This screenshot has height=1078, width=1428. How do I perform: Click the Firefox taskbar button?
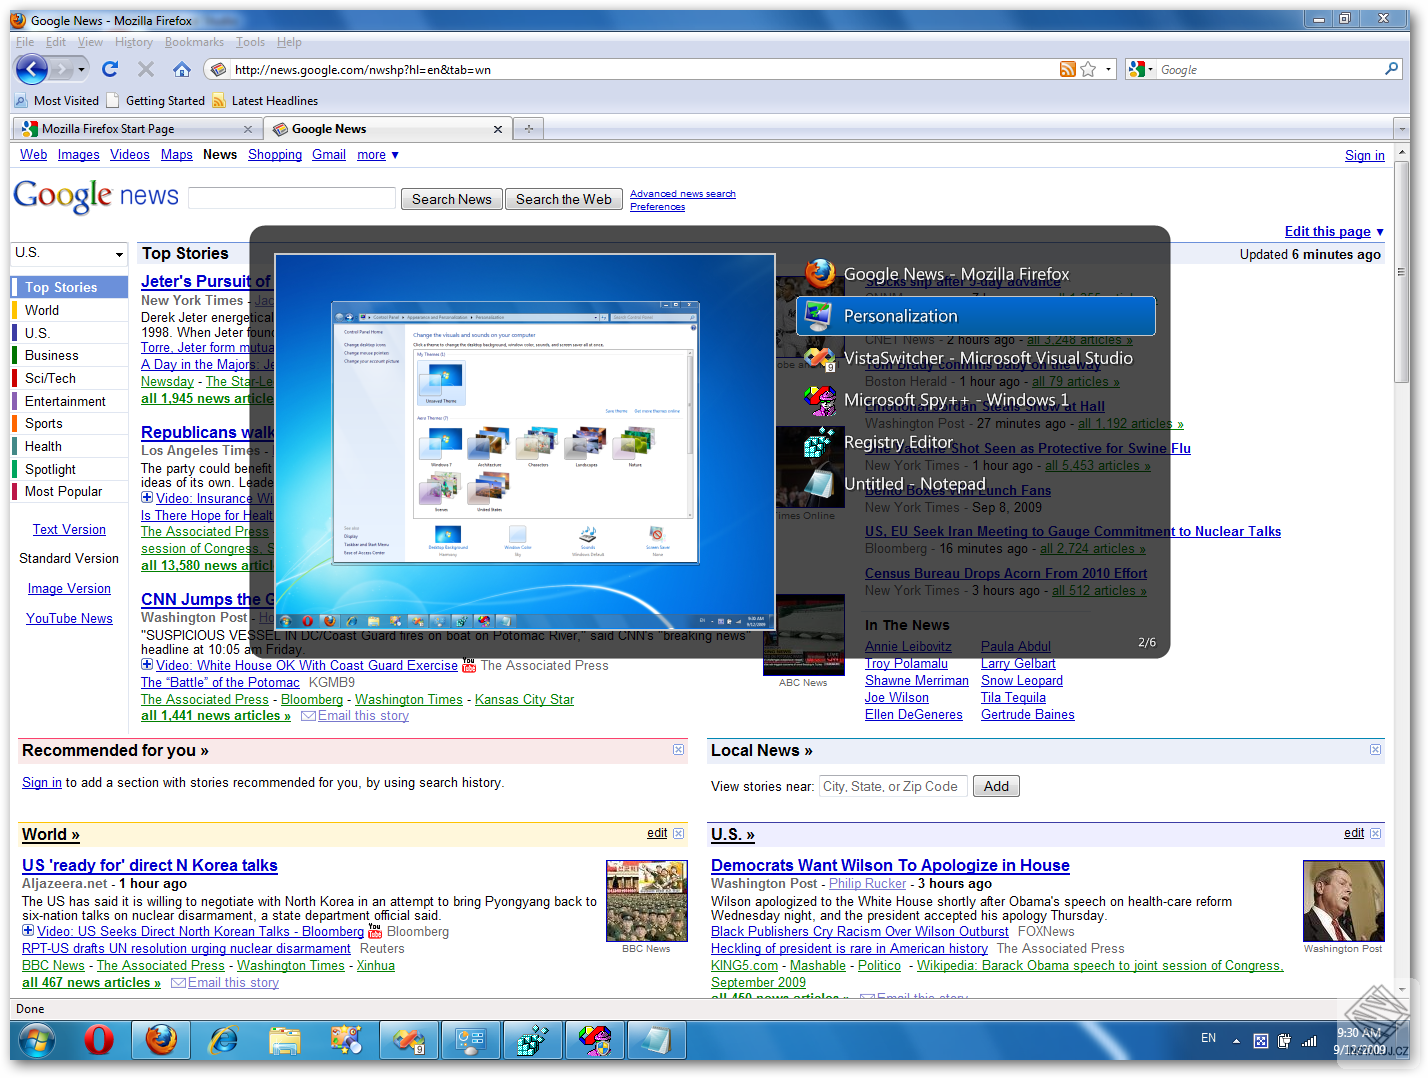pos(161,1041)
